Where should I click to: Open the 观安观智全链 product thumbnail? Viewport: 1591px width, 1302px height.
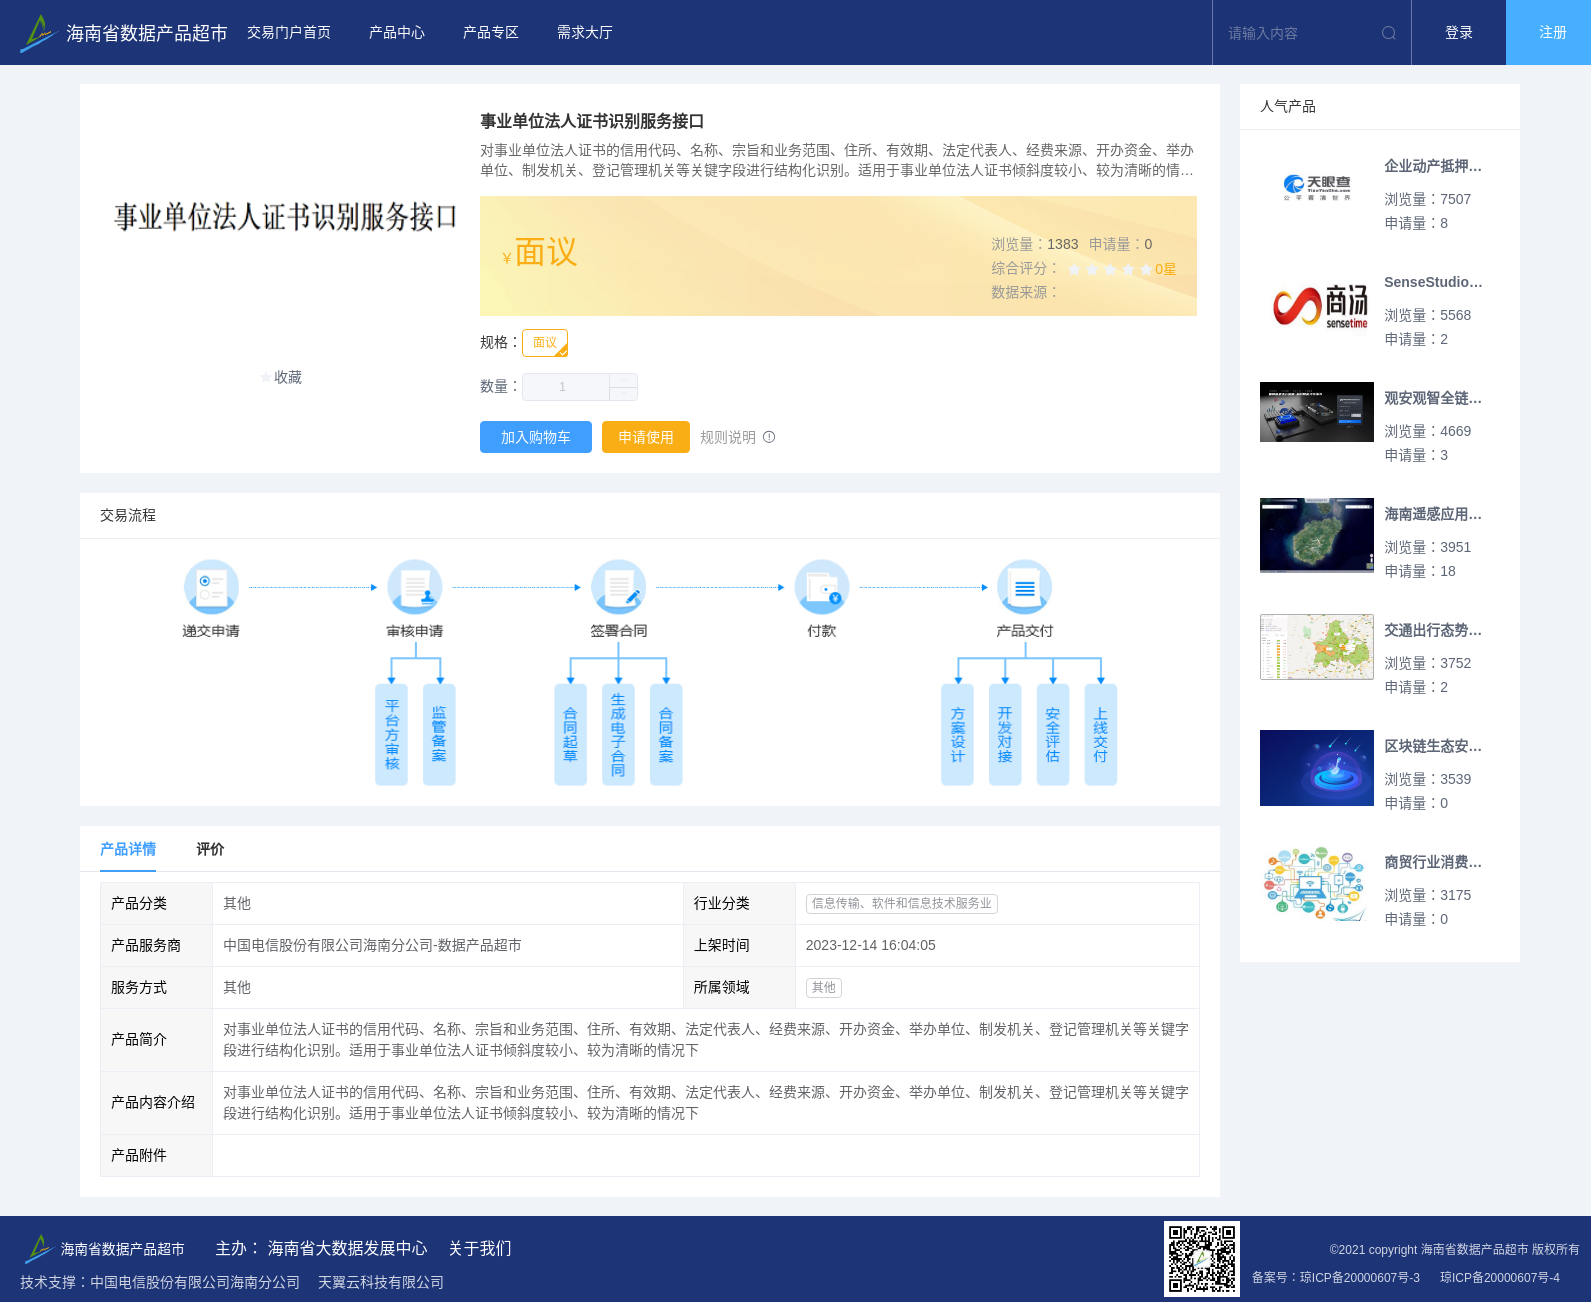click(1317, 412)
